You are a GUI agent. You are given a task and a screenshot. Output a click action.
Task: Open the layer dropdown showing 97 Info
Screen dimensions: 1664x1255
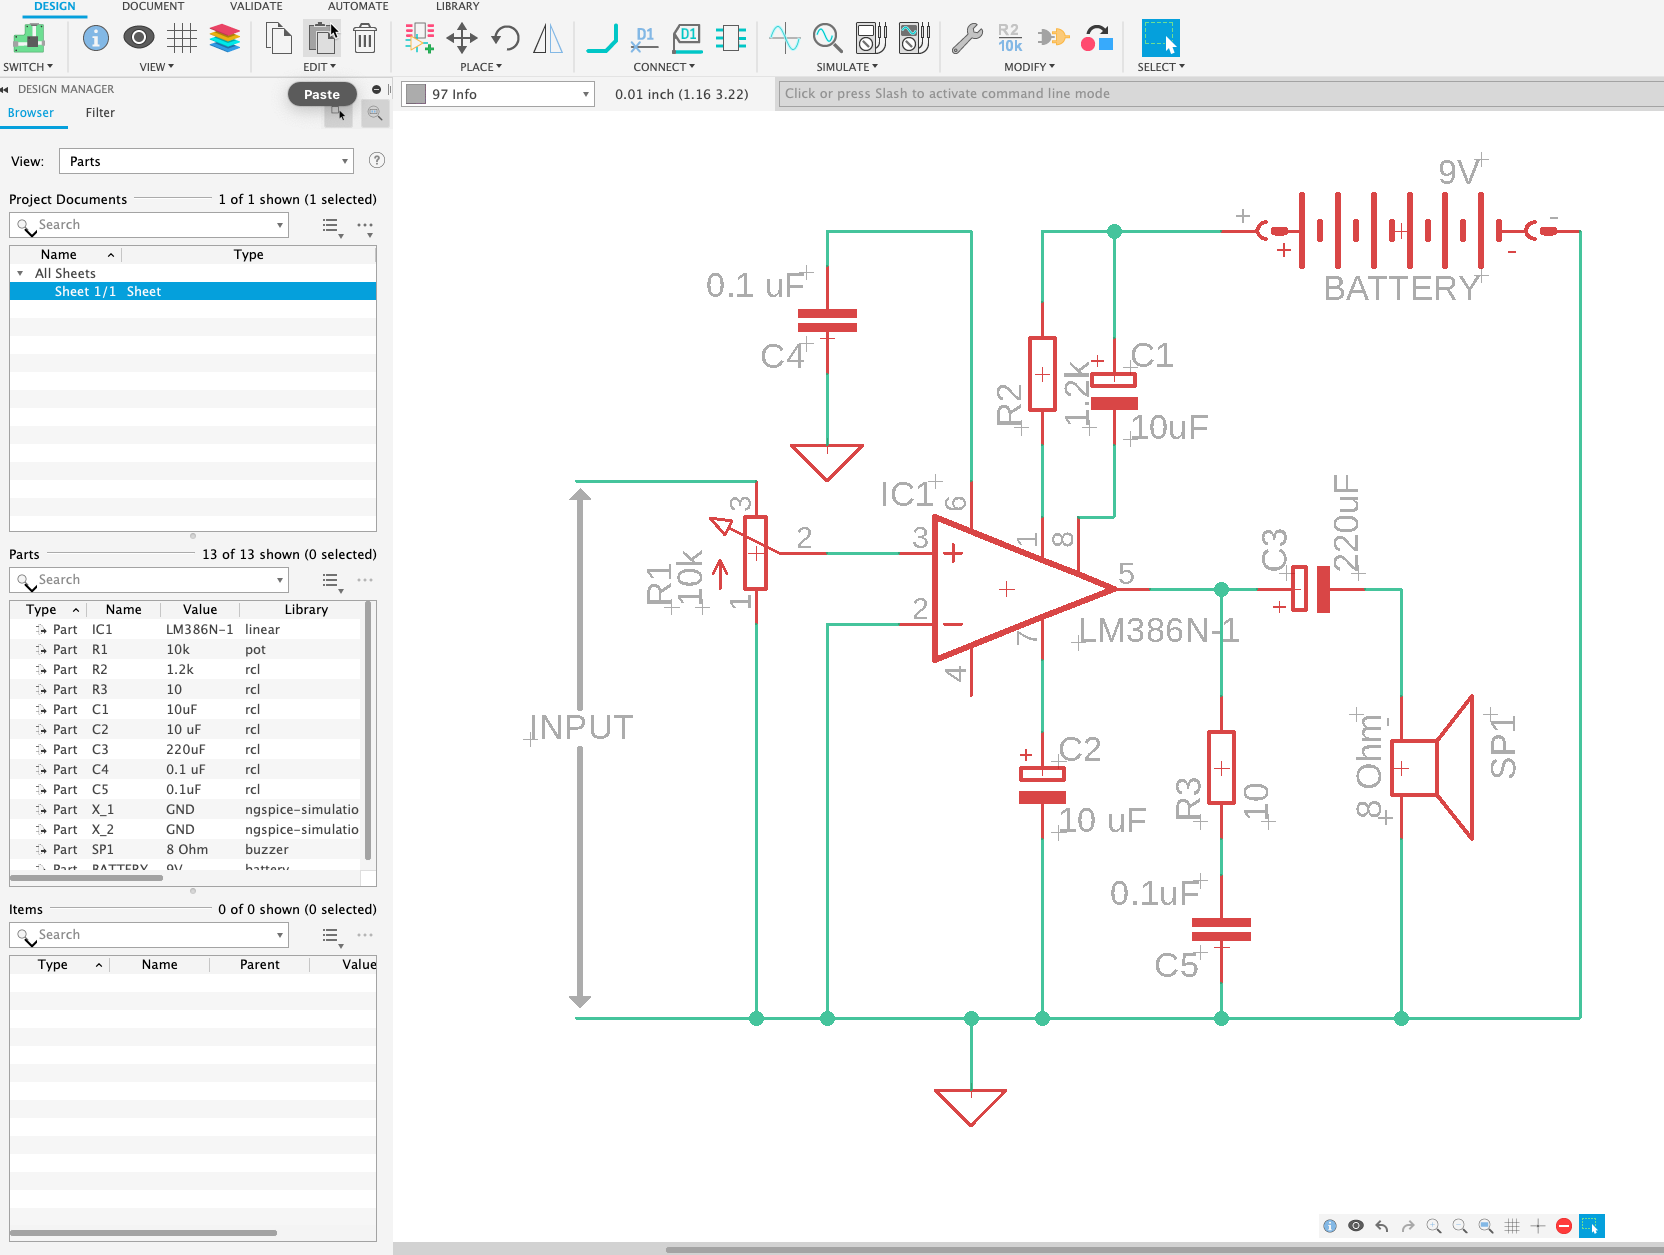pyautogui.click(x=497, y=93)
